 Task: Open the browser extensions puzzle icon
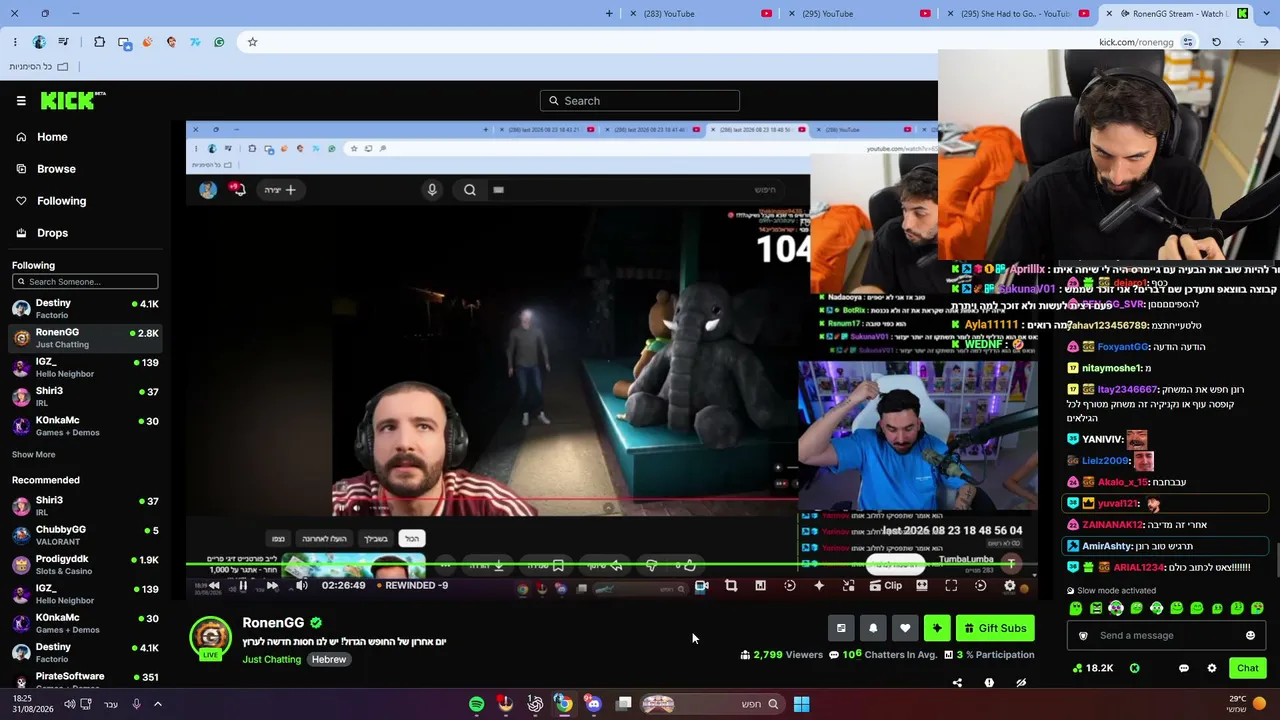click(99, 42)
